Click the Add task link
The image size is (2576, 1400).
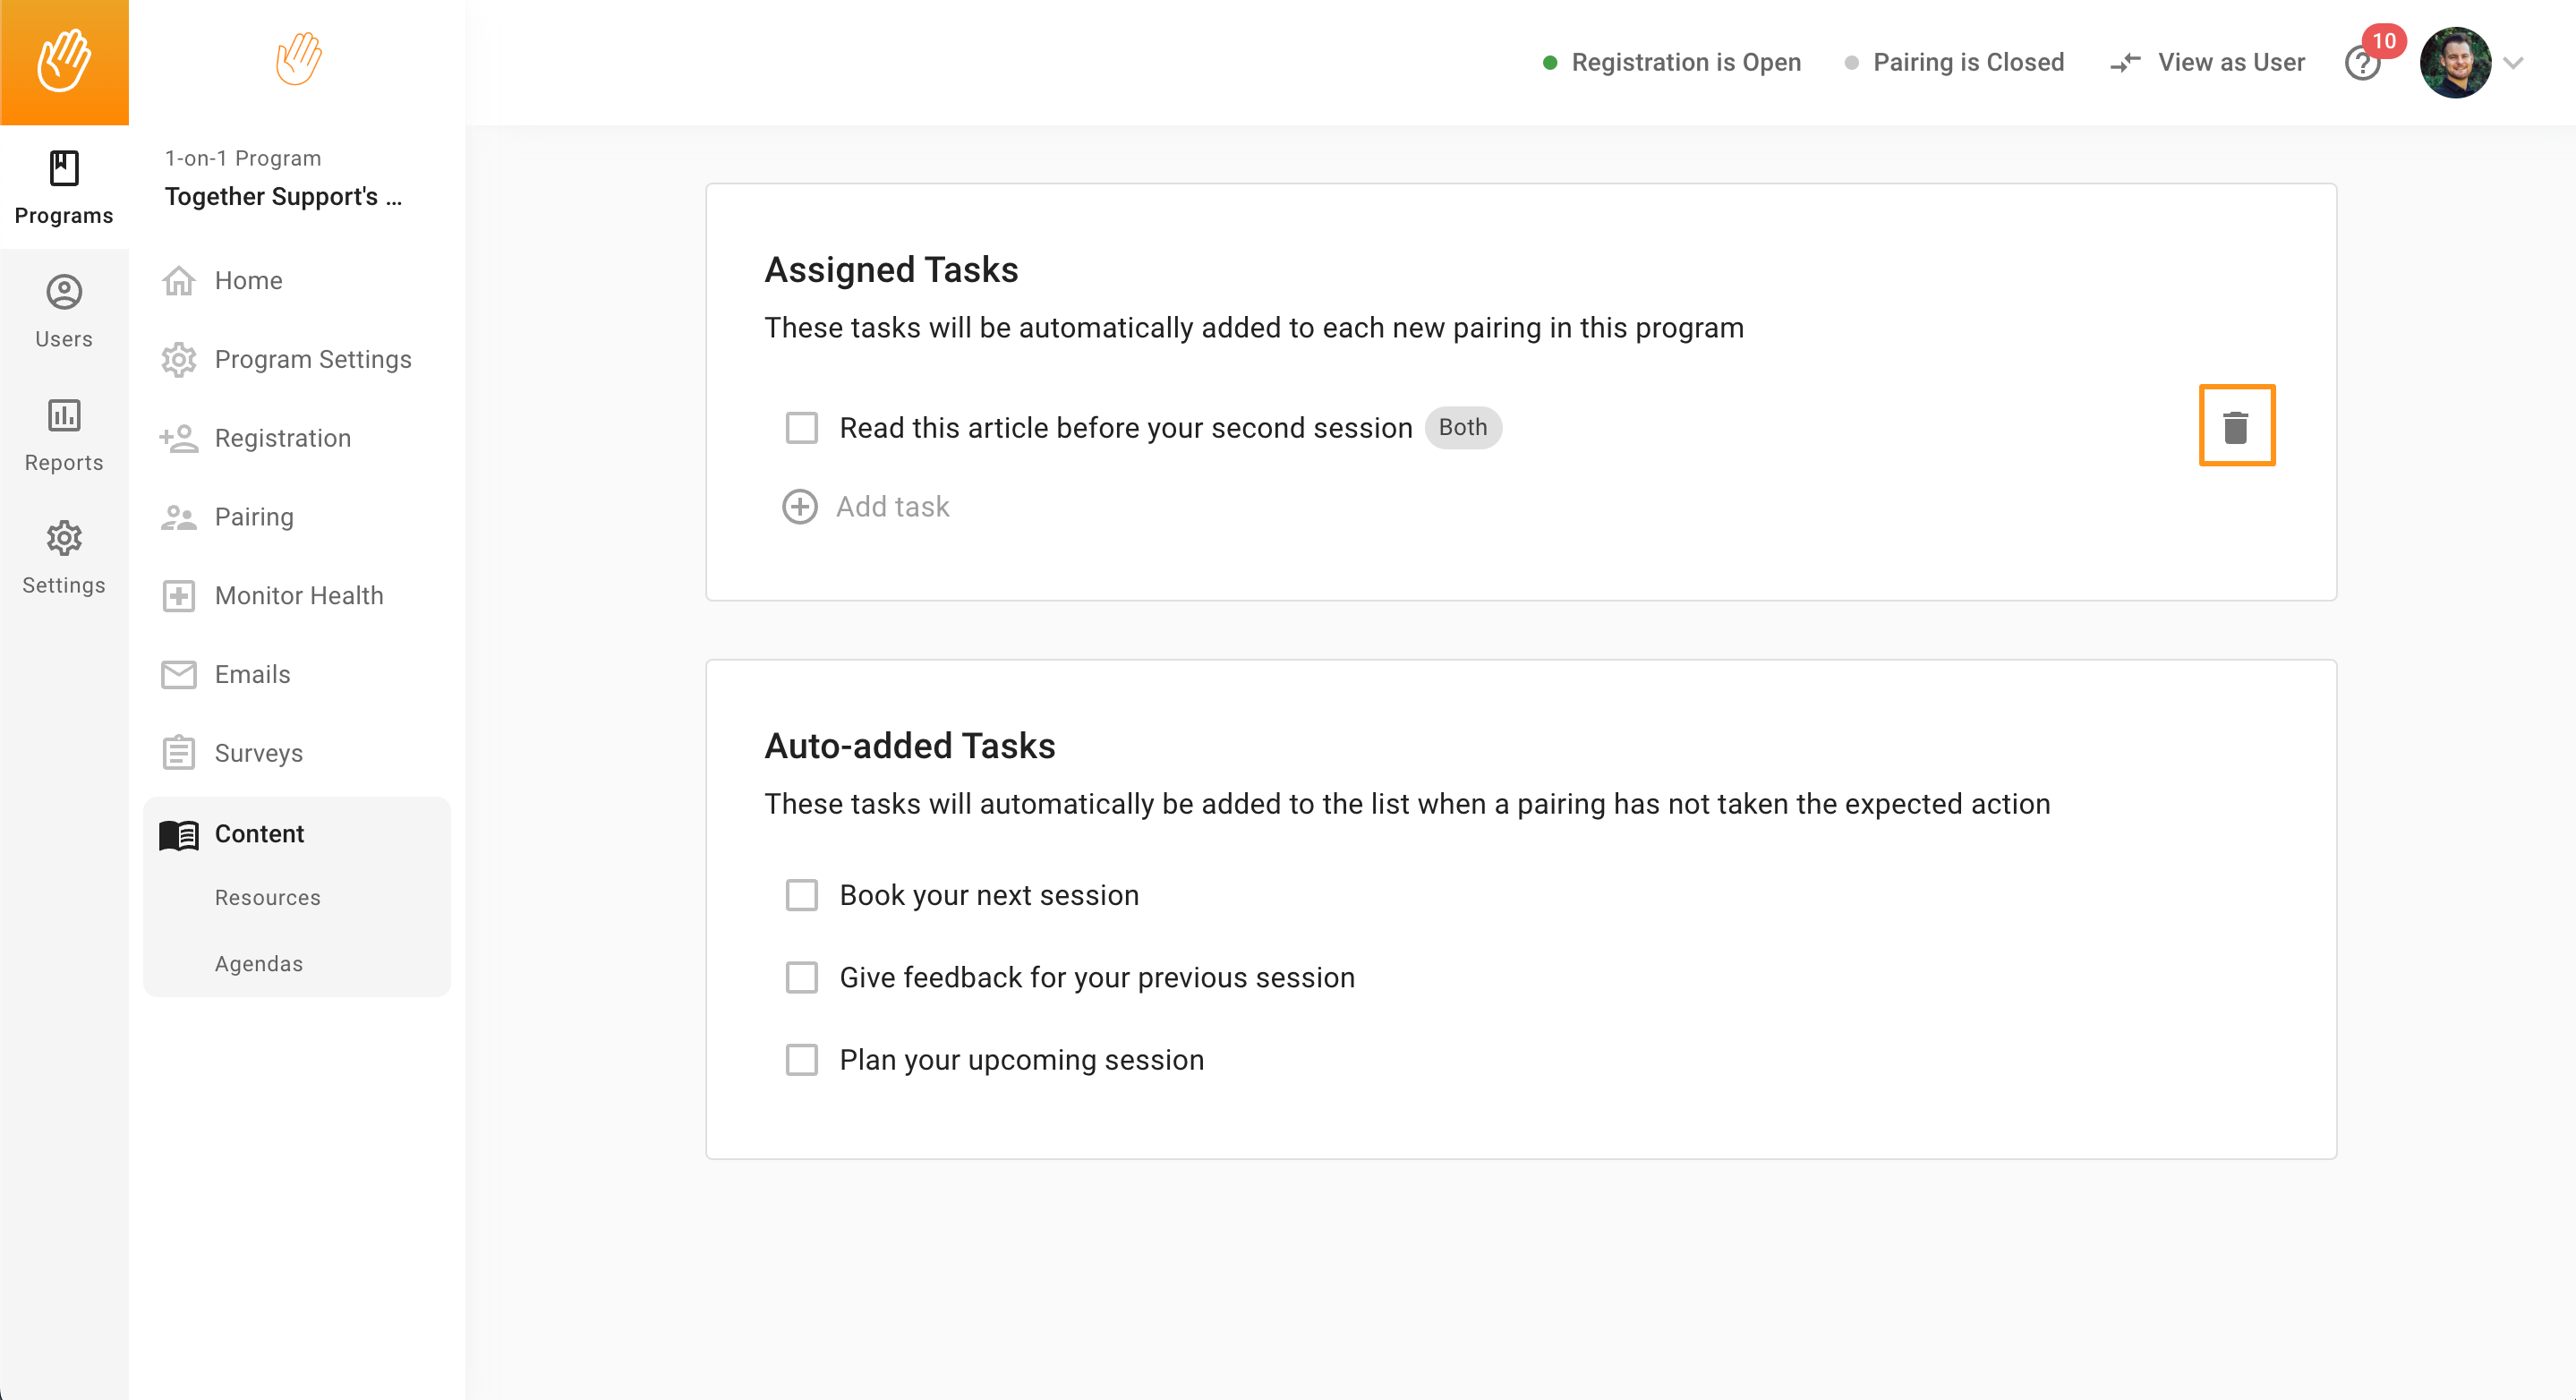(893, 507)
